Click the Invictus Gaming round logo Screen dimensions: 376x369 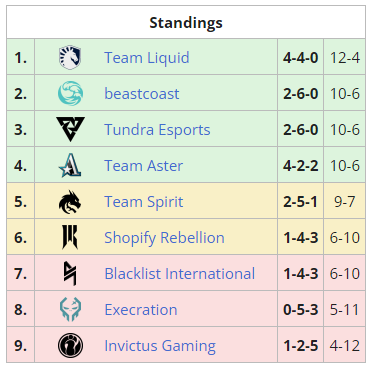click(70, 345)
